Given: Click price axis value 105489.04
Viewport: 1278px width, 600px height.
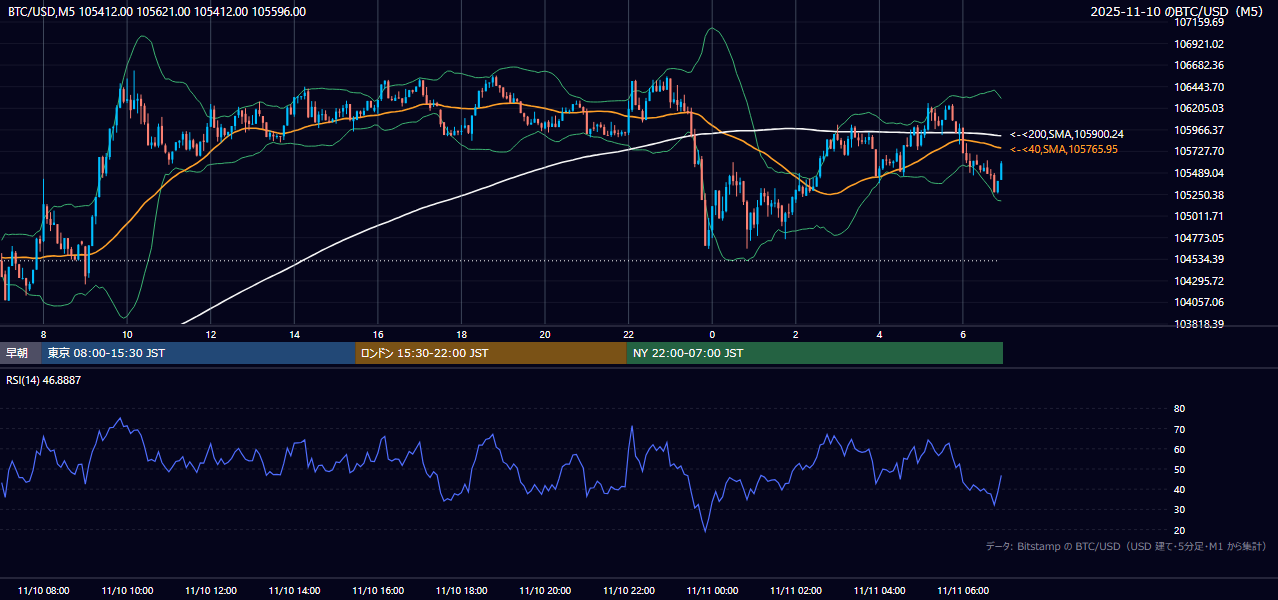Looking at the screenshot, I should tap(1199, 173).
